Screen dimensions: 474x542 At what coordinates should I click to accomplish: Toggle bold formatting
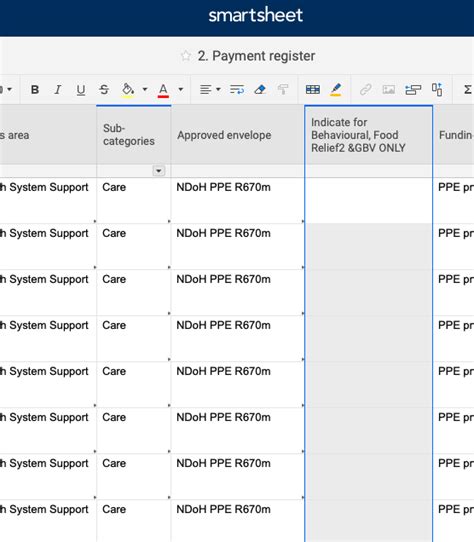(35, 90)
